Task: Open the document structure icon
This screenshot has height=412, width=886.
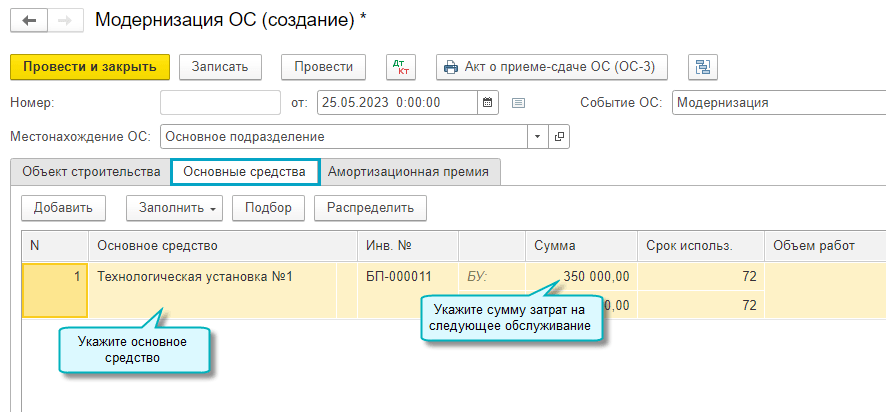Action: (x=703, y=67)
